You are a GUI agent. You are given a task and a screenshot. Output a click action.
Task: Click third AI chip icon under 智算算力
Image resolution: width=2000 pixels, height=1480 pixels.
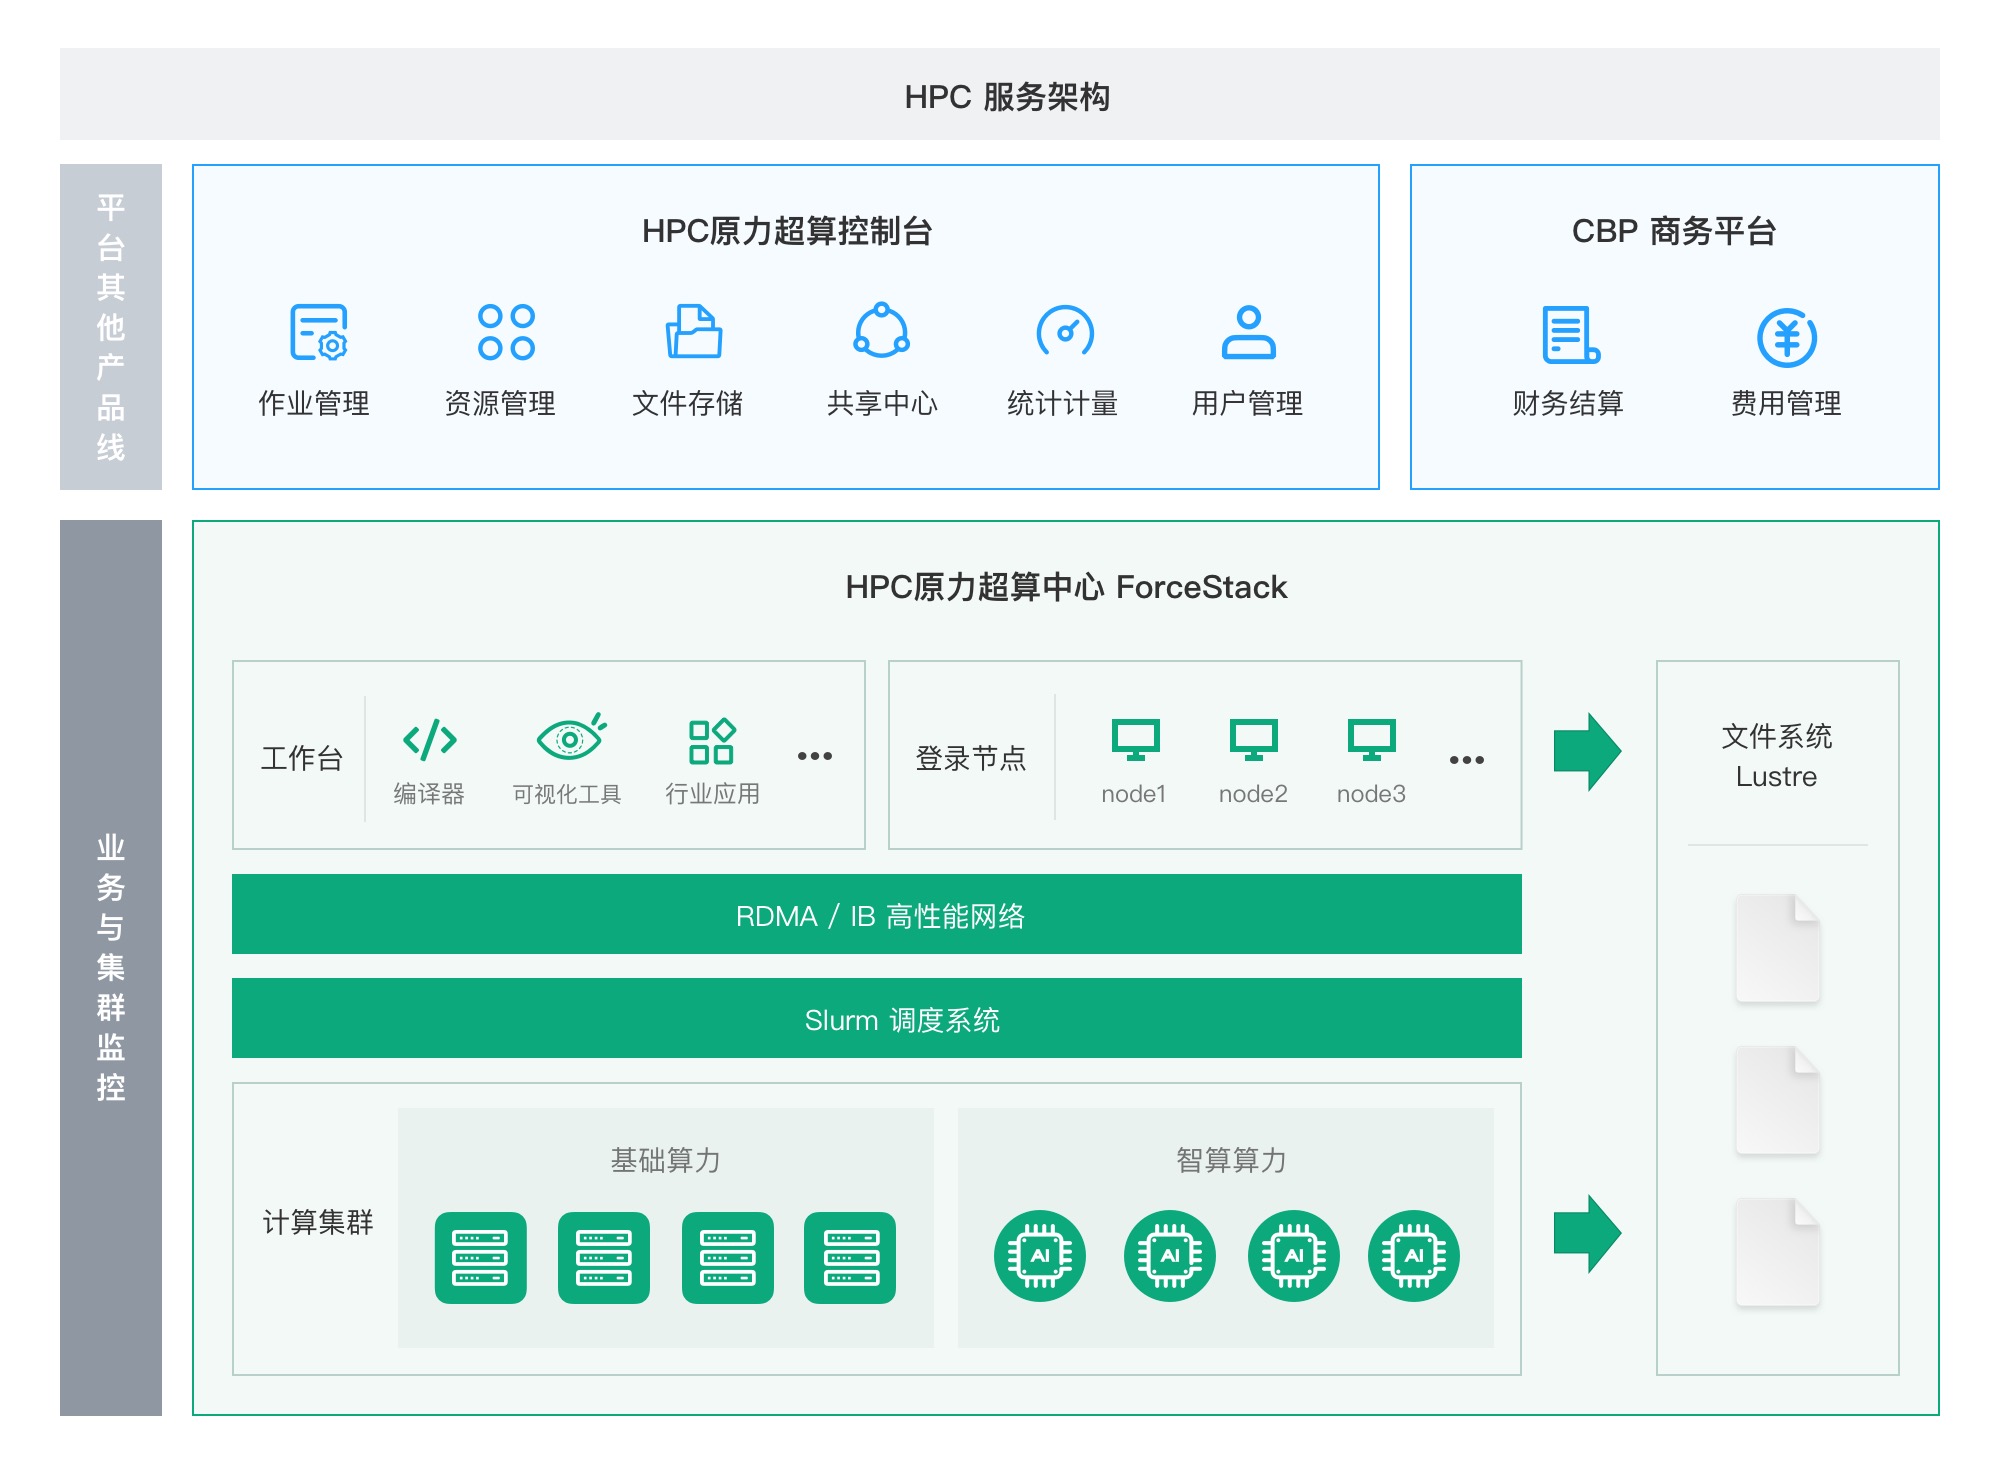(x=1294, y=1256)
